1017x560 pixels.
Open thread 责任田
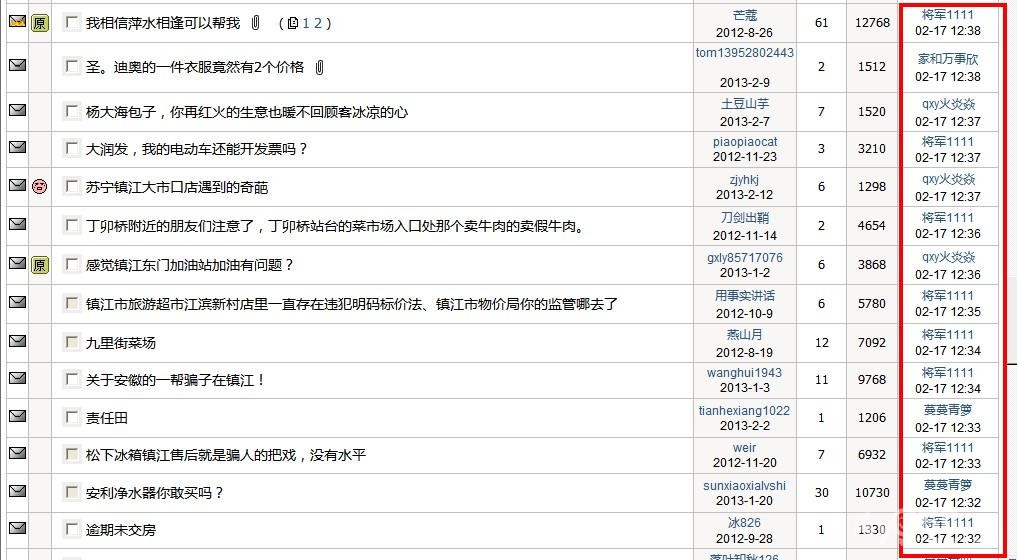(106, 417)
